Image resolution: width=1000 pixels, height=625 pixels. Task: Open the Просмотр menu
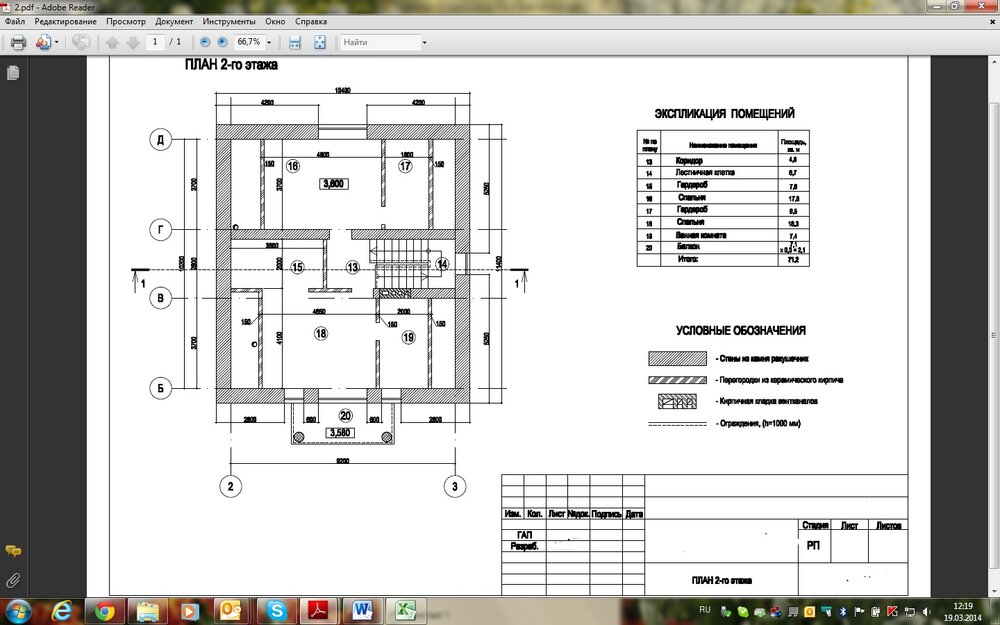126,21
